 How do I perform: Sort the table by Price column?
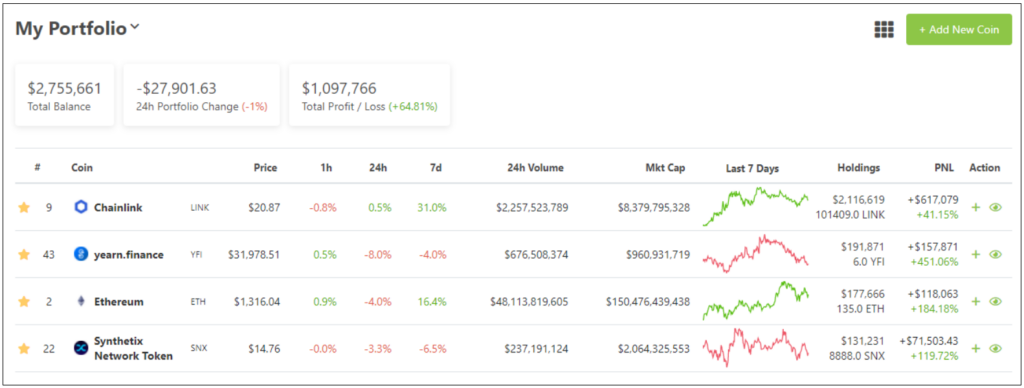click(x=265, y=168)
